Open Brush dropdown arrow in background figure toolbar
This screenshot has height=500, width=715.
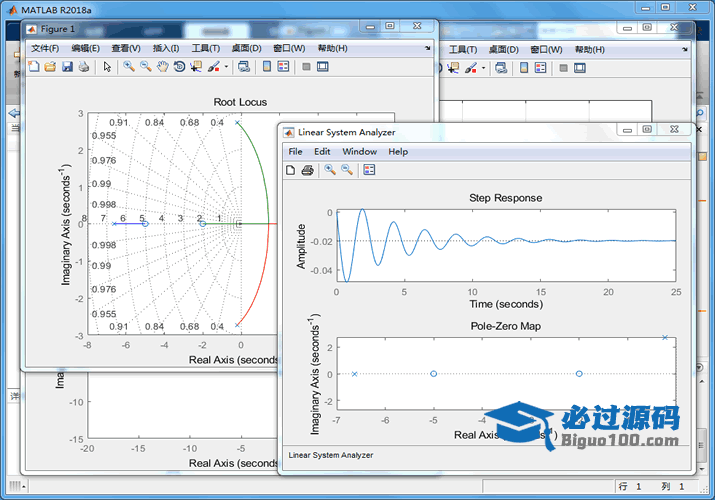pyautogui.click(x=483, y=68)
